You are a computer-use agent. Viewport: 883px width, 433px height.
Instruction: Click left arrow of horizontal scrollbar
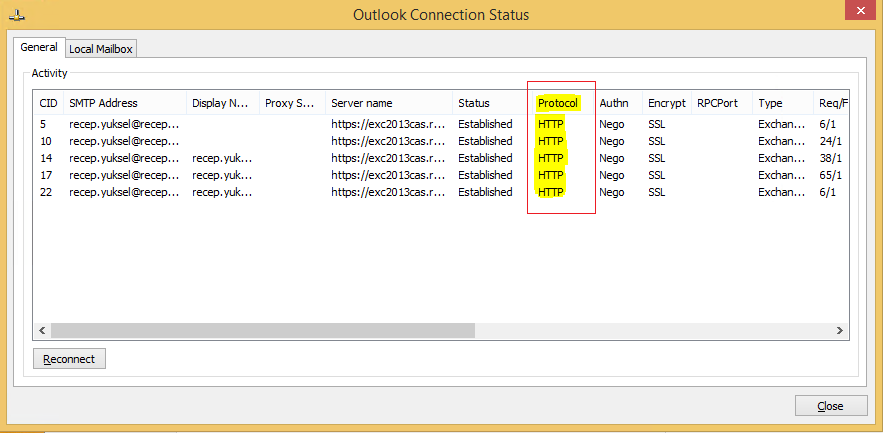41,331
